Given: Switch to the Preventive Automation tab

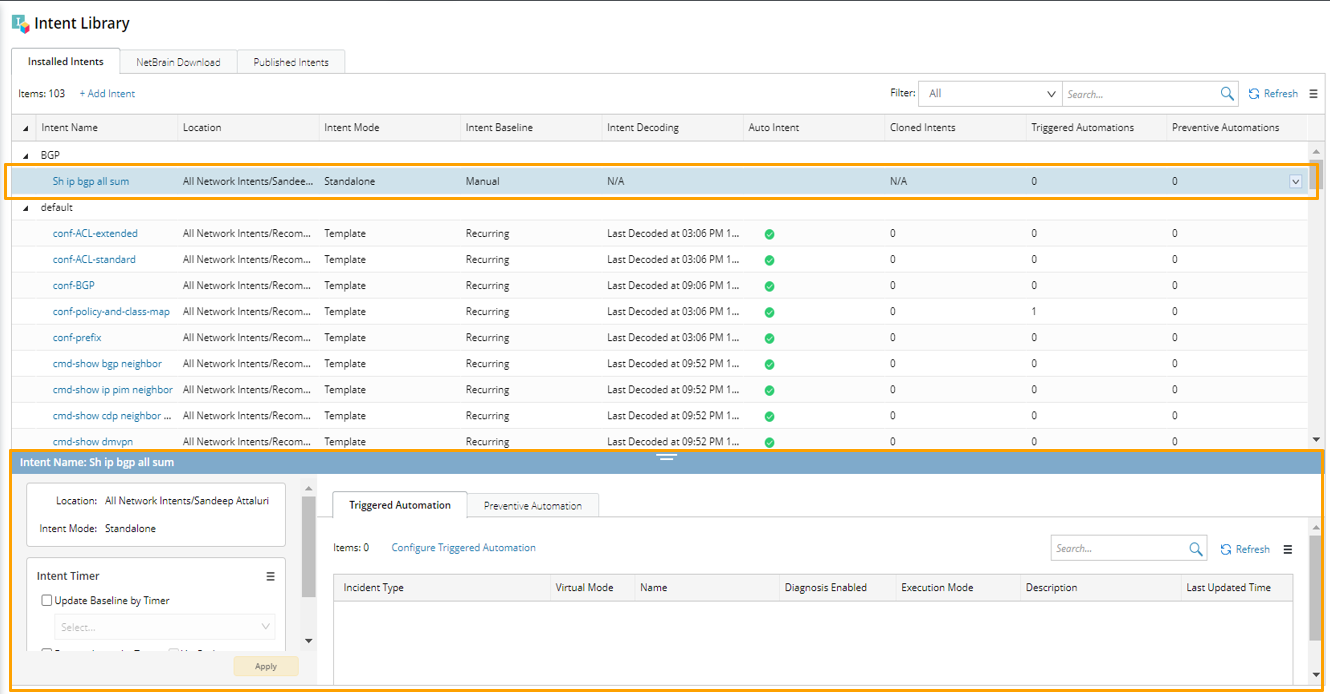Looking at the screenshot, I should pyautogui.click(x=533, y=506).
